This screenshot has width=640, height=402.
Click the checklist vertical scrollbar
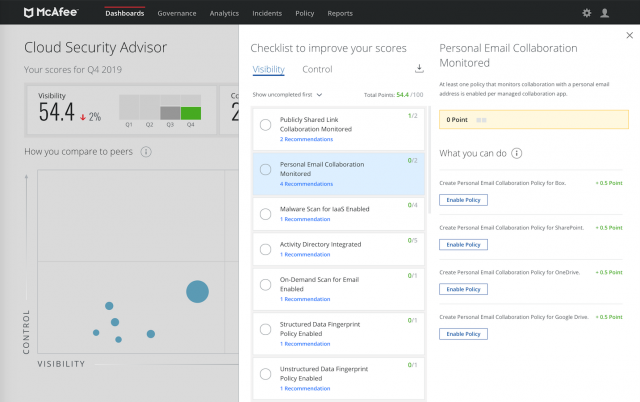(429, 160)
